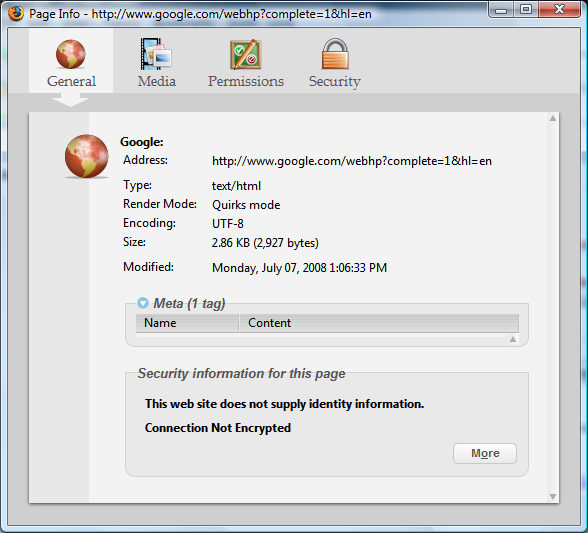Select the Monday, July 07, 2008 modified value
The height and width of the screenshot is (533, 588).
click(x=299, y=268)
